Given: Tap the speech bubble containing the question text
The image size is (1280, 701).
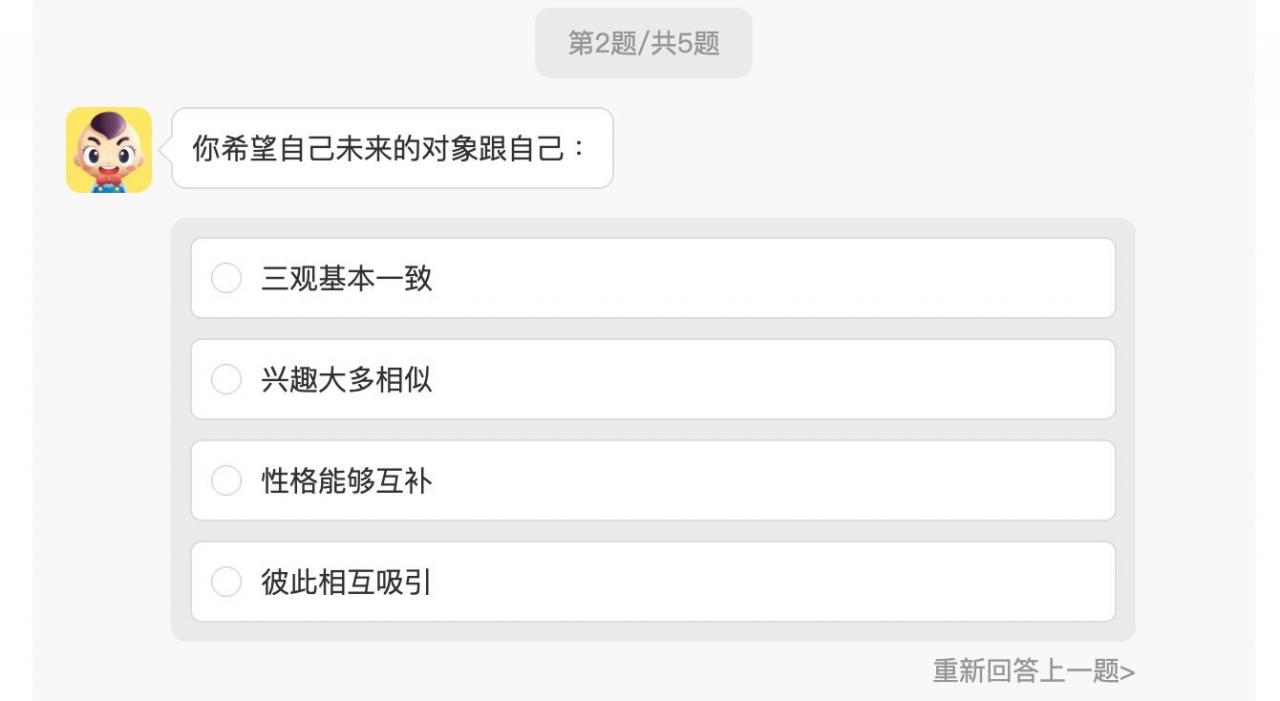Looking at the screenshot, I should [392, 148].
